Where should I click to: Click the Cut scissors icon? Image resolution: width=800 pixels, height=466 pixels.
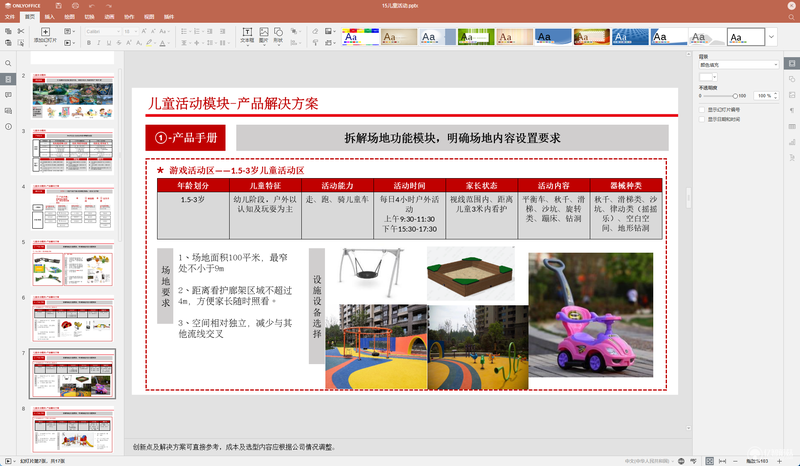click(21, 32)
